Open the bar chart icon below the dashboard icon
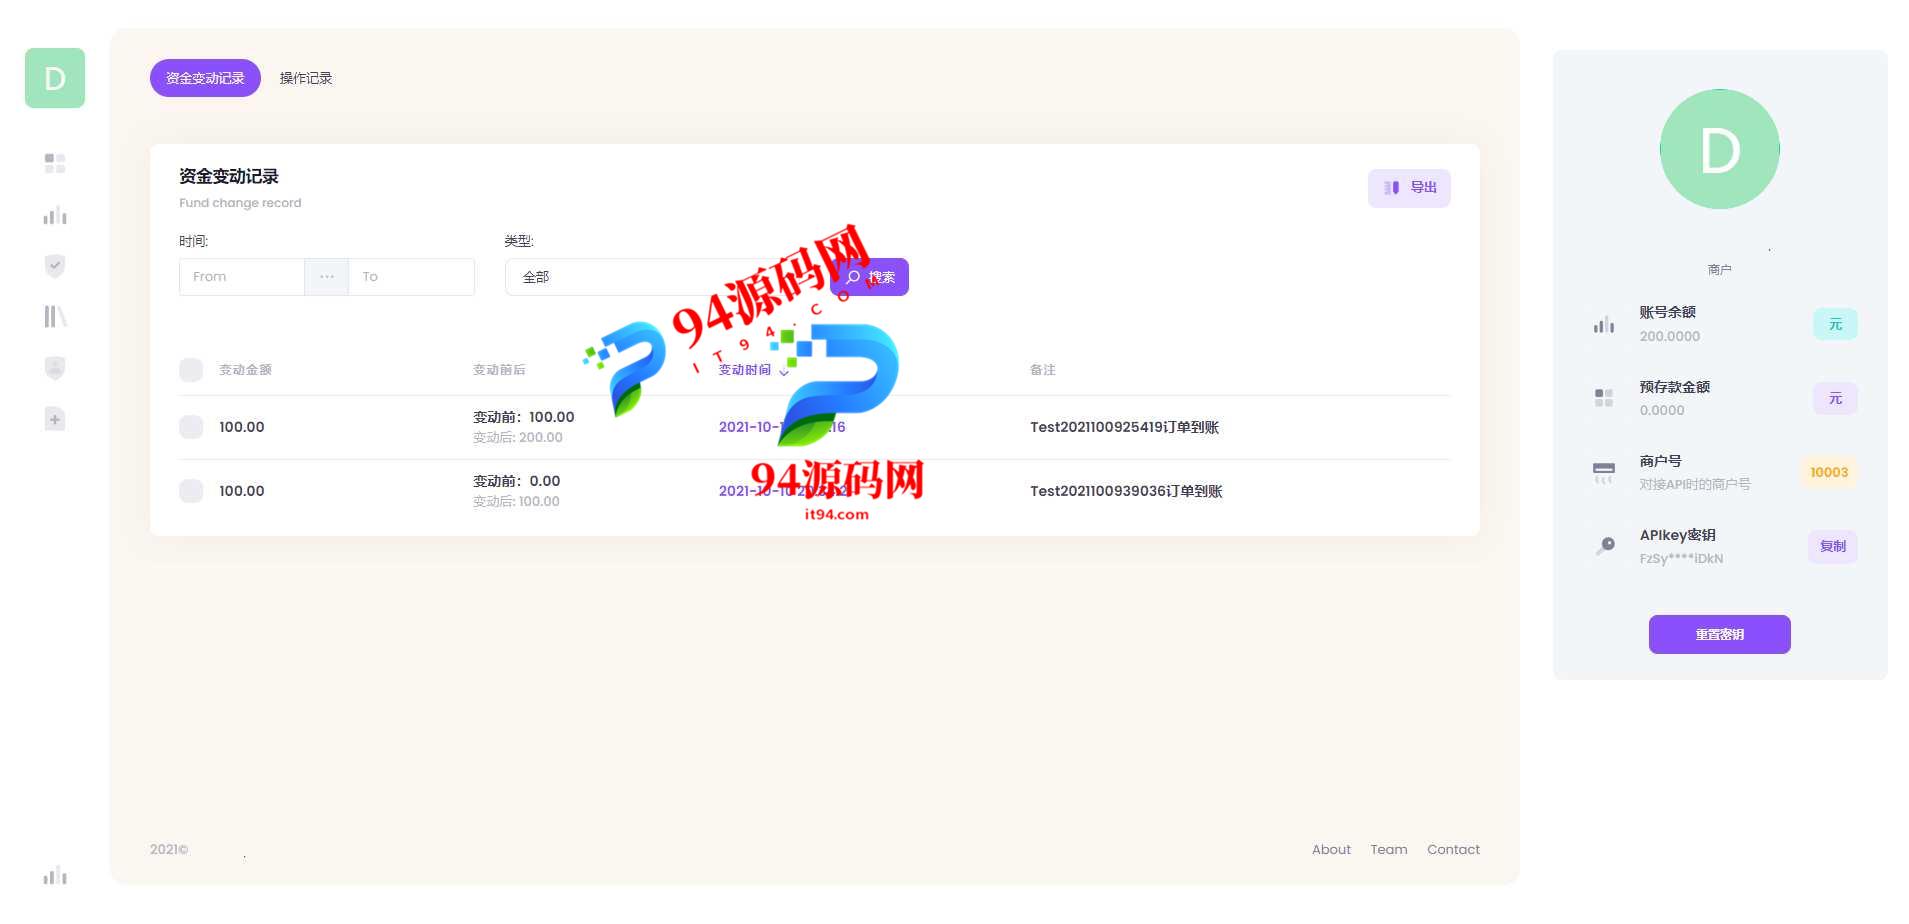 [x=55, y=215]
